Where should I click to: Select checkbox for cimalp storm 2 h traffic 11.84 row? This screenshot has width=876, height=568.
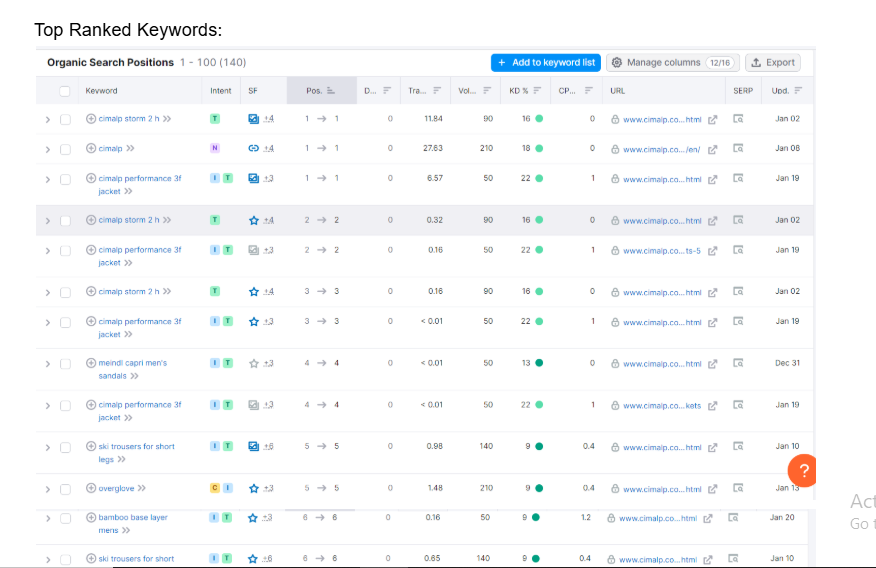coord(65,120)
